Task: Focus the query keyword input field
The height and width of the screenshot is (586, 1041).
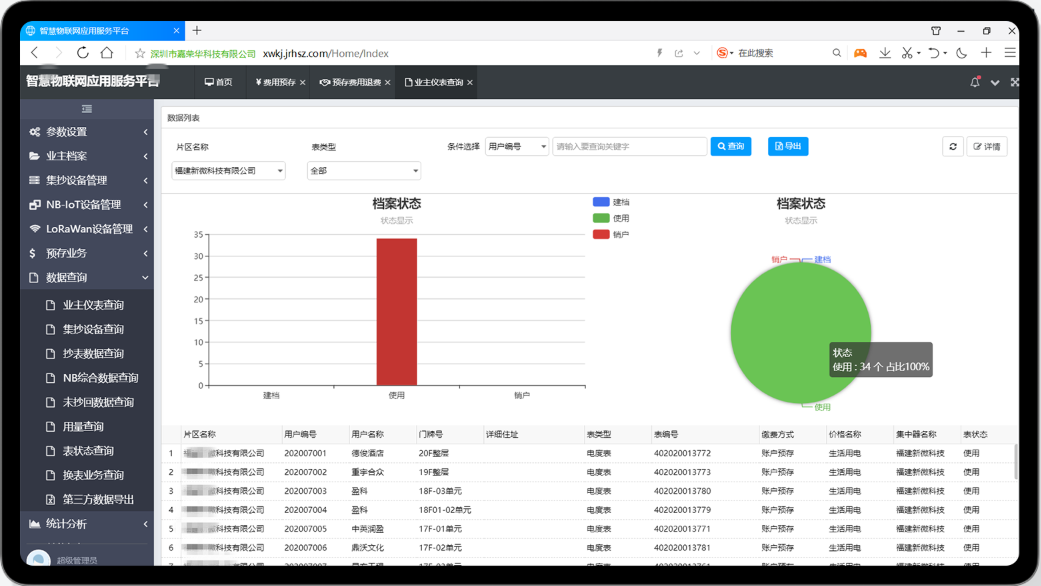Action: (x=629, y=147)
